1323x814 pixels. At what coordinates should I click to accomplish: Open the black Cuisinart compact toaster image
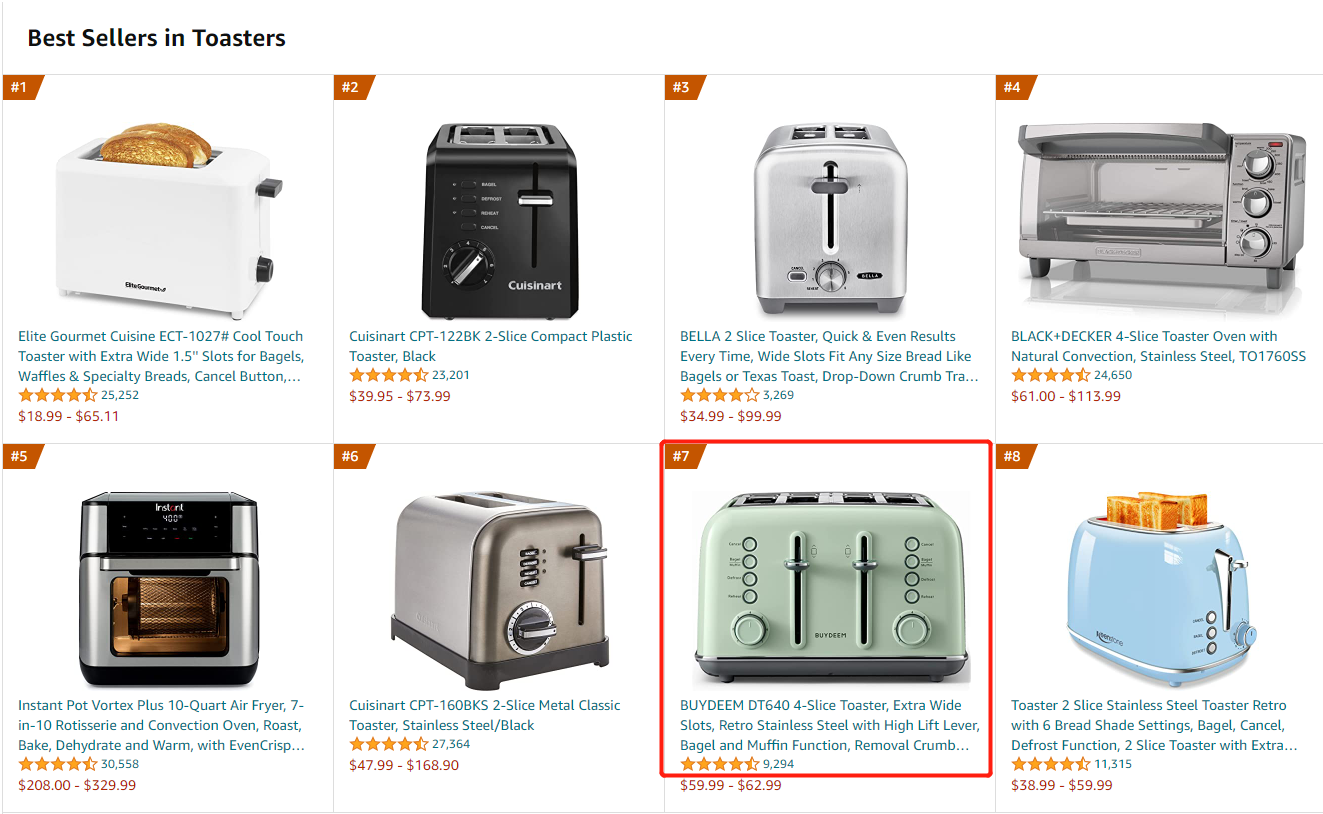(499, 212)
